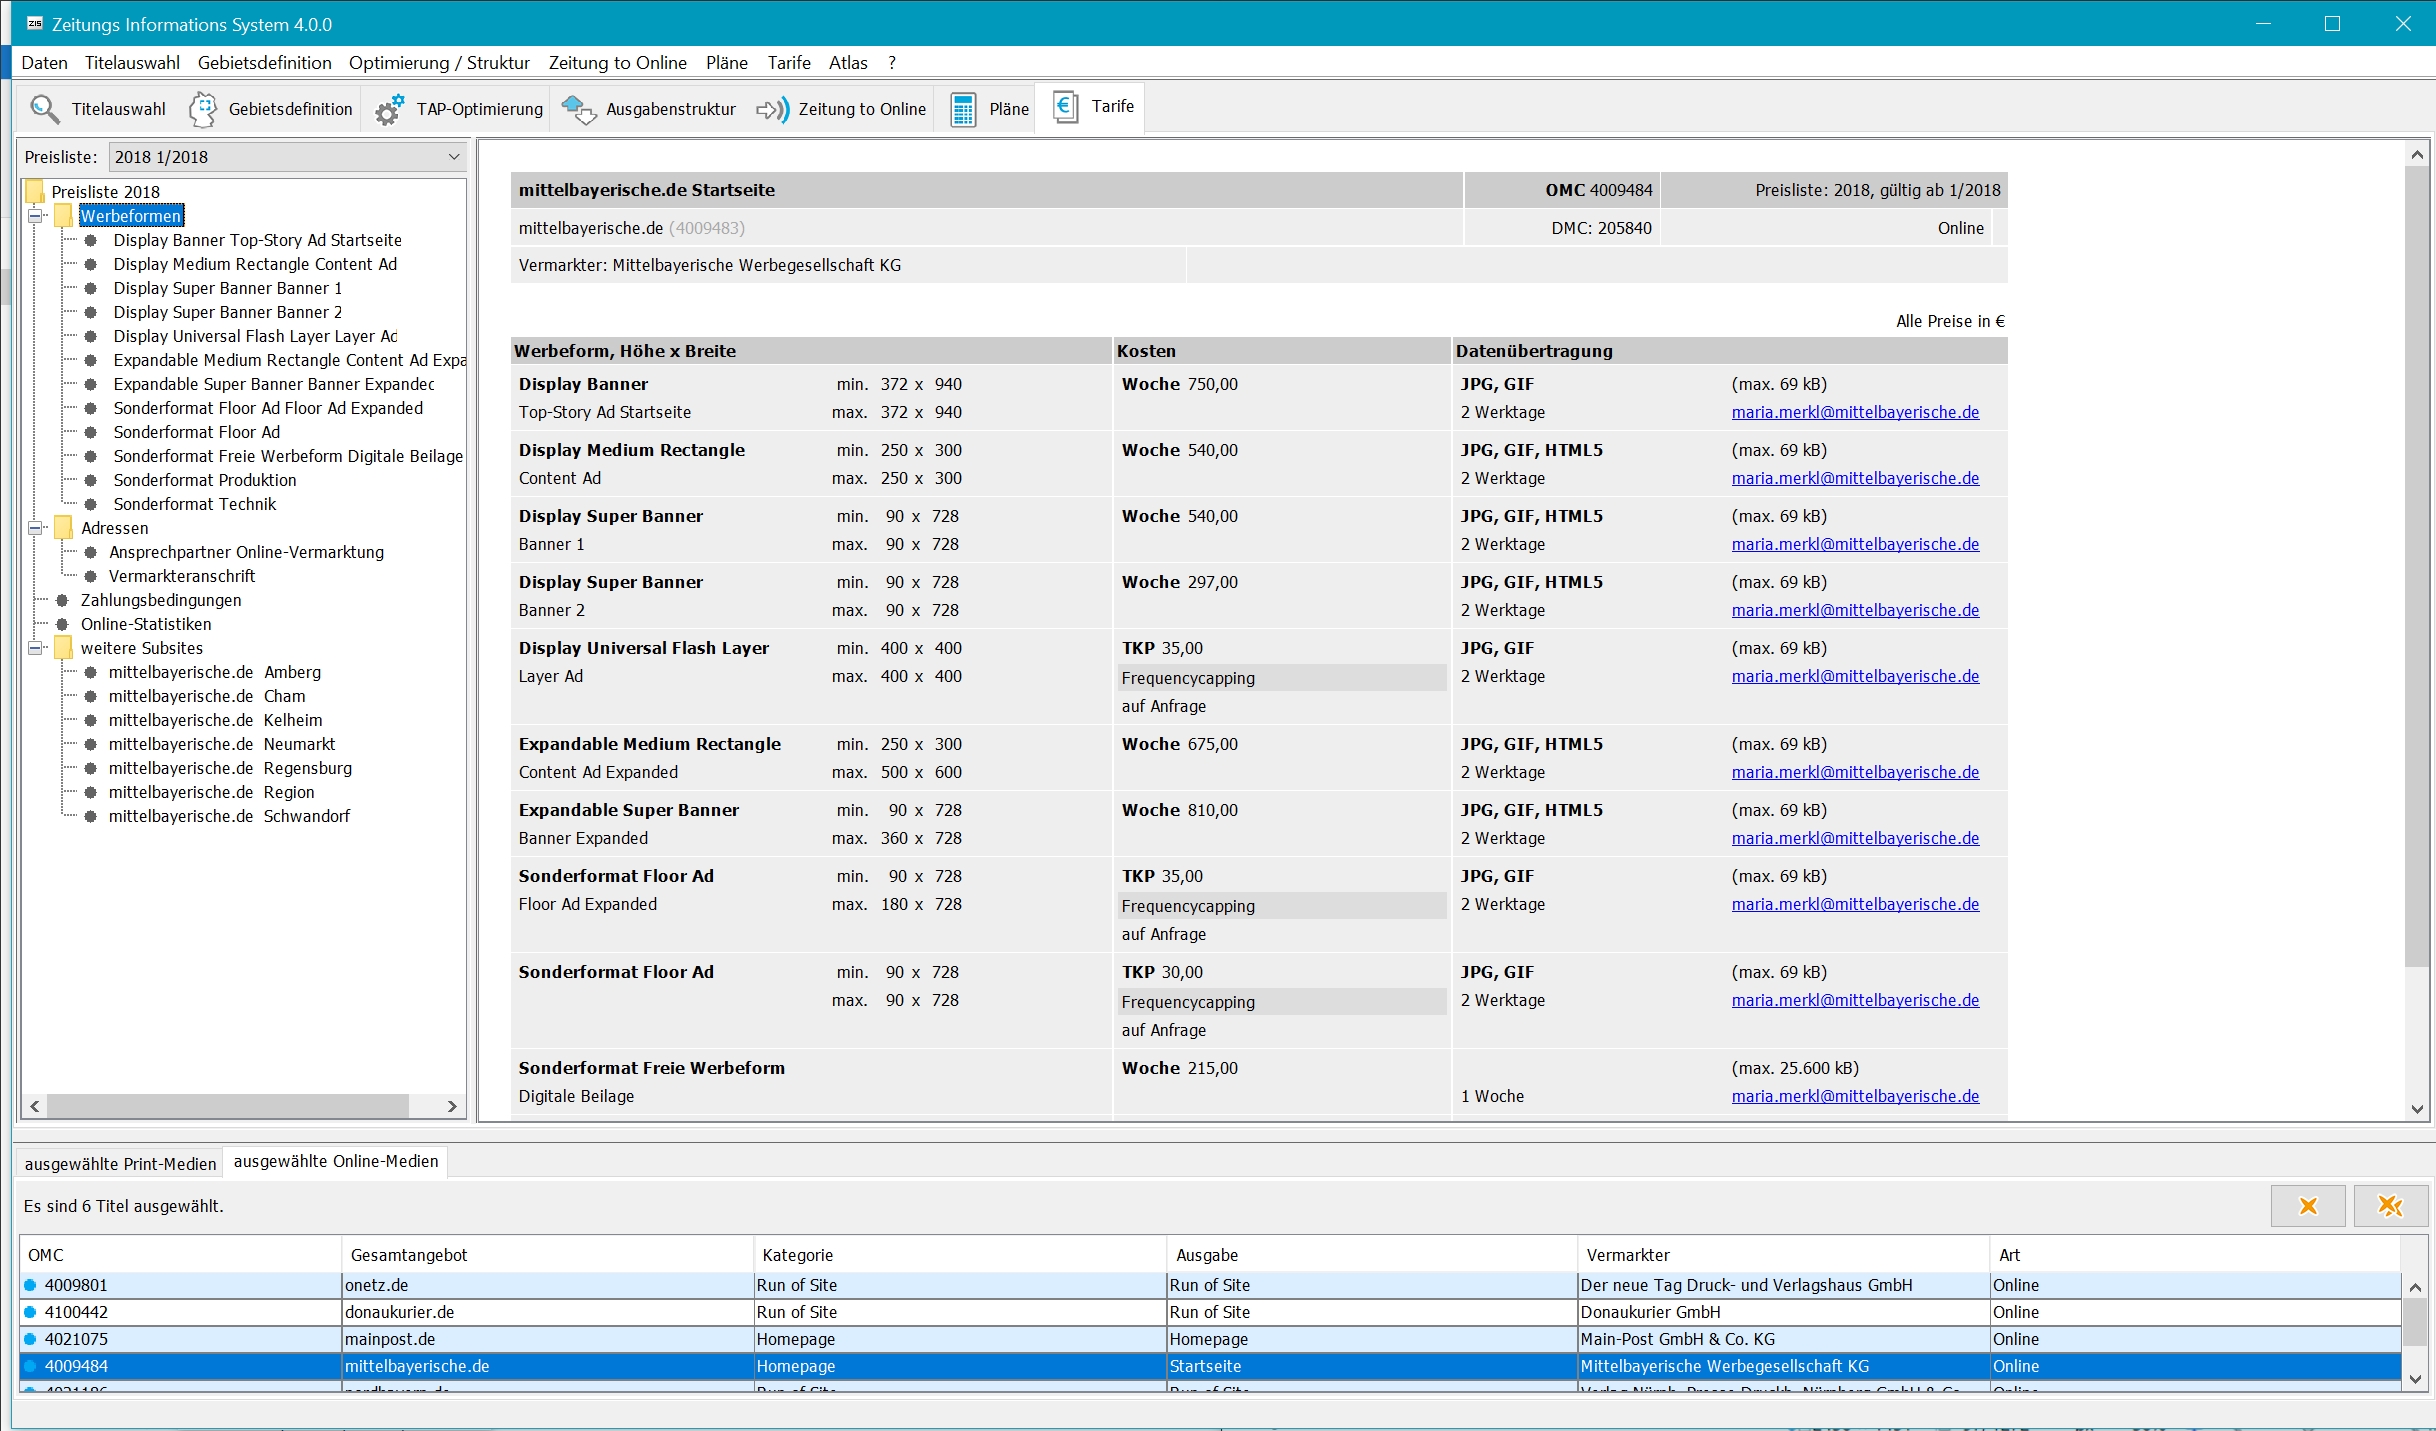Switch to ausgewählte Print-Medien tab
Image resolution: width=2436 pixels, height=1431 pixels.
120,1164
